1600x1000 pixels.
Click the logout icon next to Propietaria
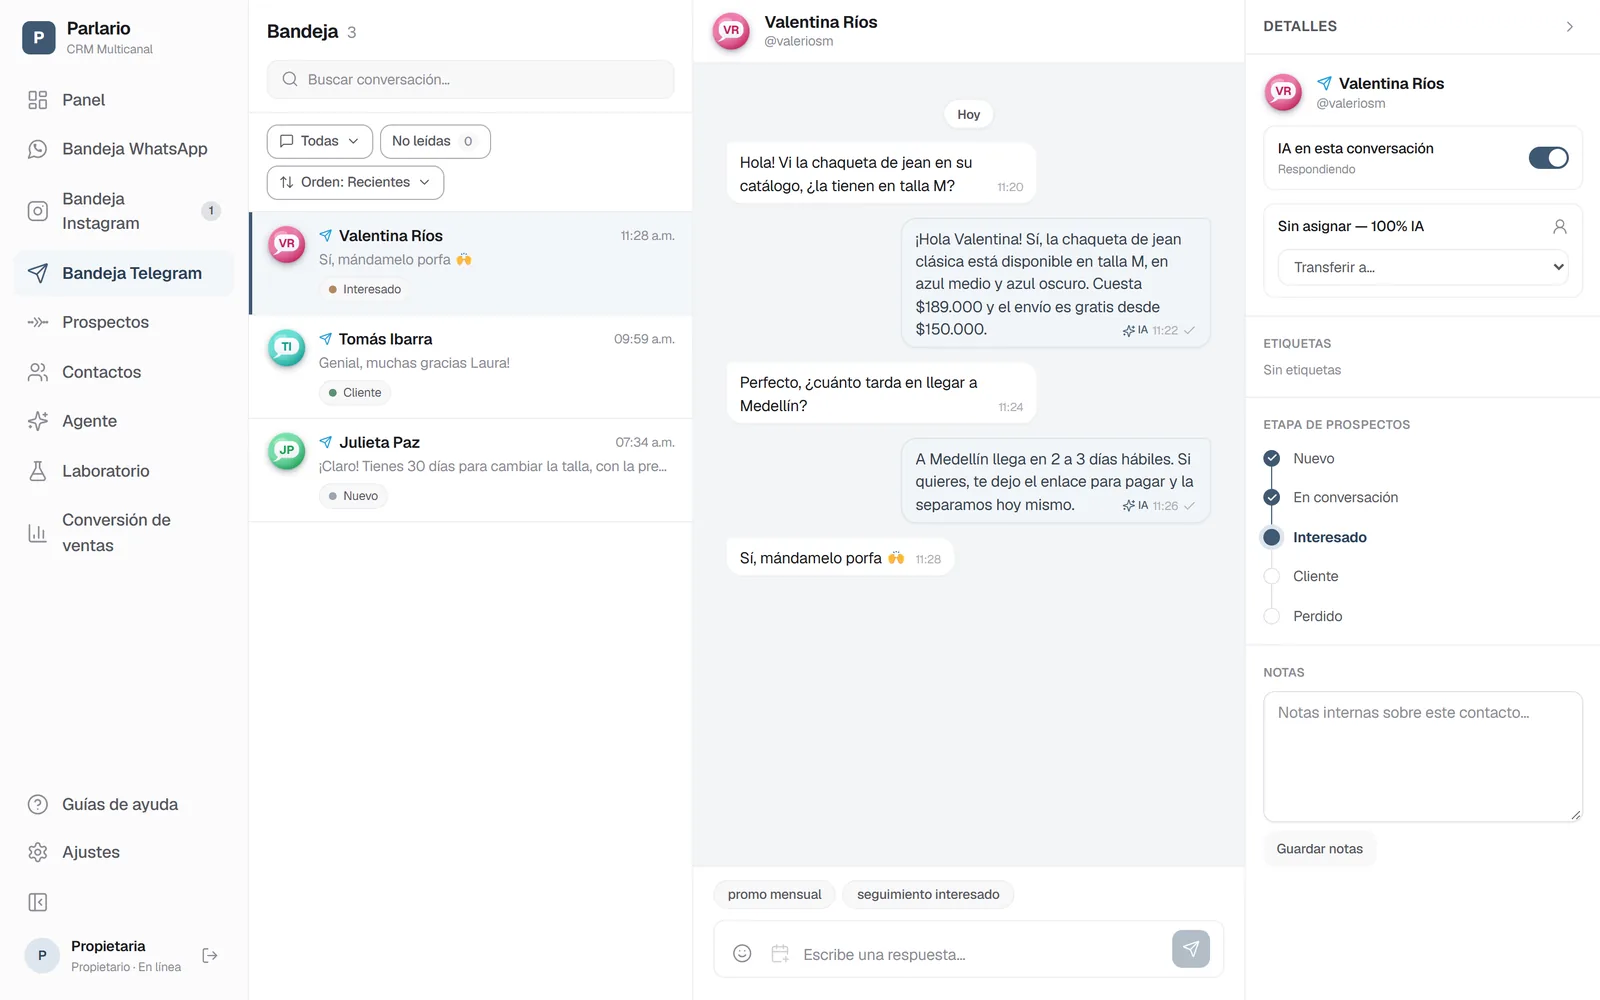pyautogui.click(x=210, y=956)
